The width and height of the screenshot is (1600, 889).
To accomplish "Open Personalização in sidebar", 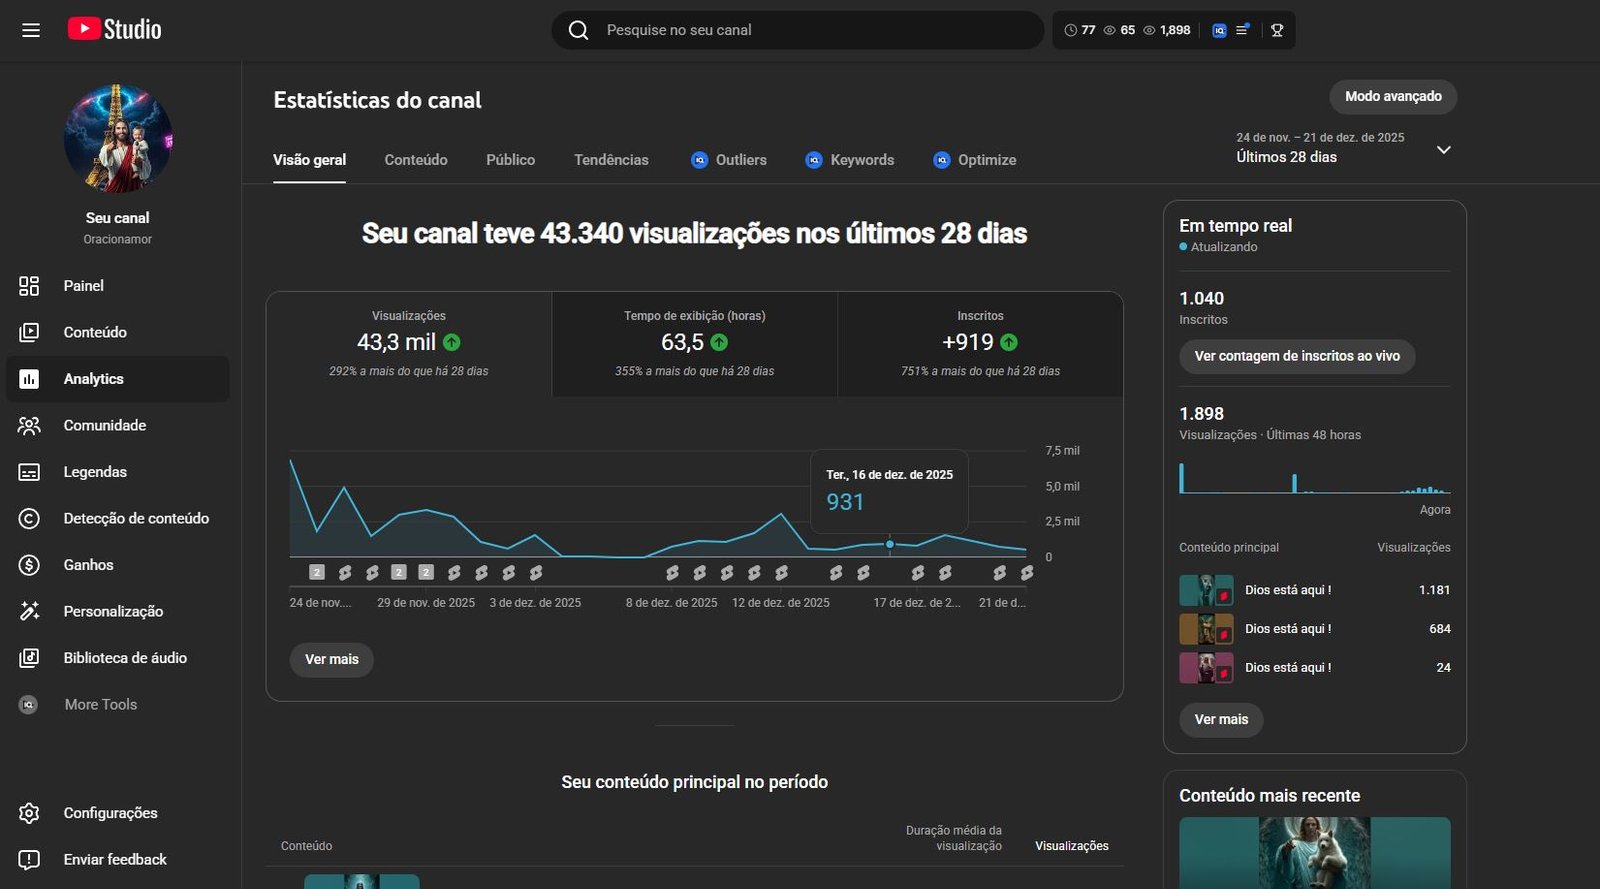I will coord(113,611).
